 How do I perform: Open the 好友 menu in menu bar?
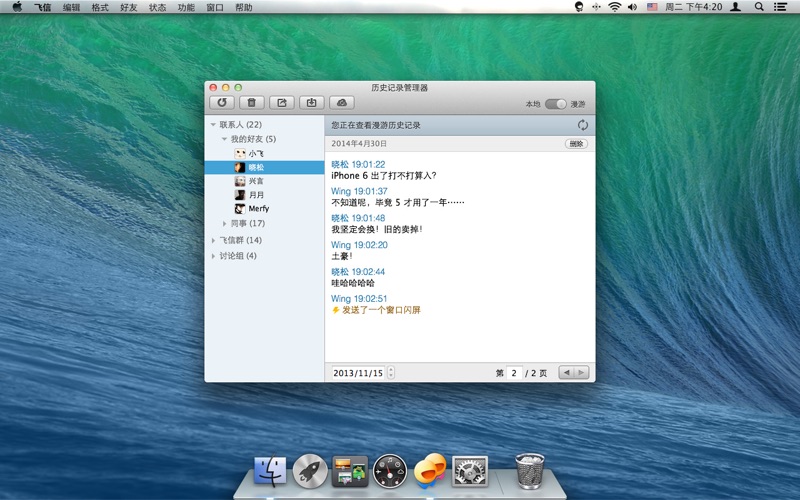point(129,7)
